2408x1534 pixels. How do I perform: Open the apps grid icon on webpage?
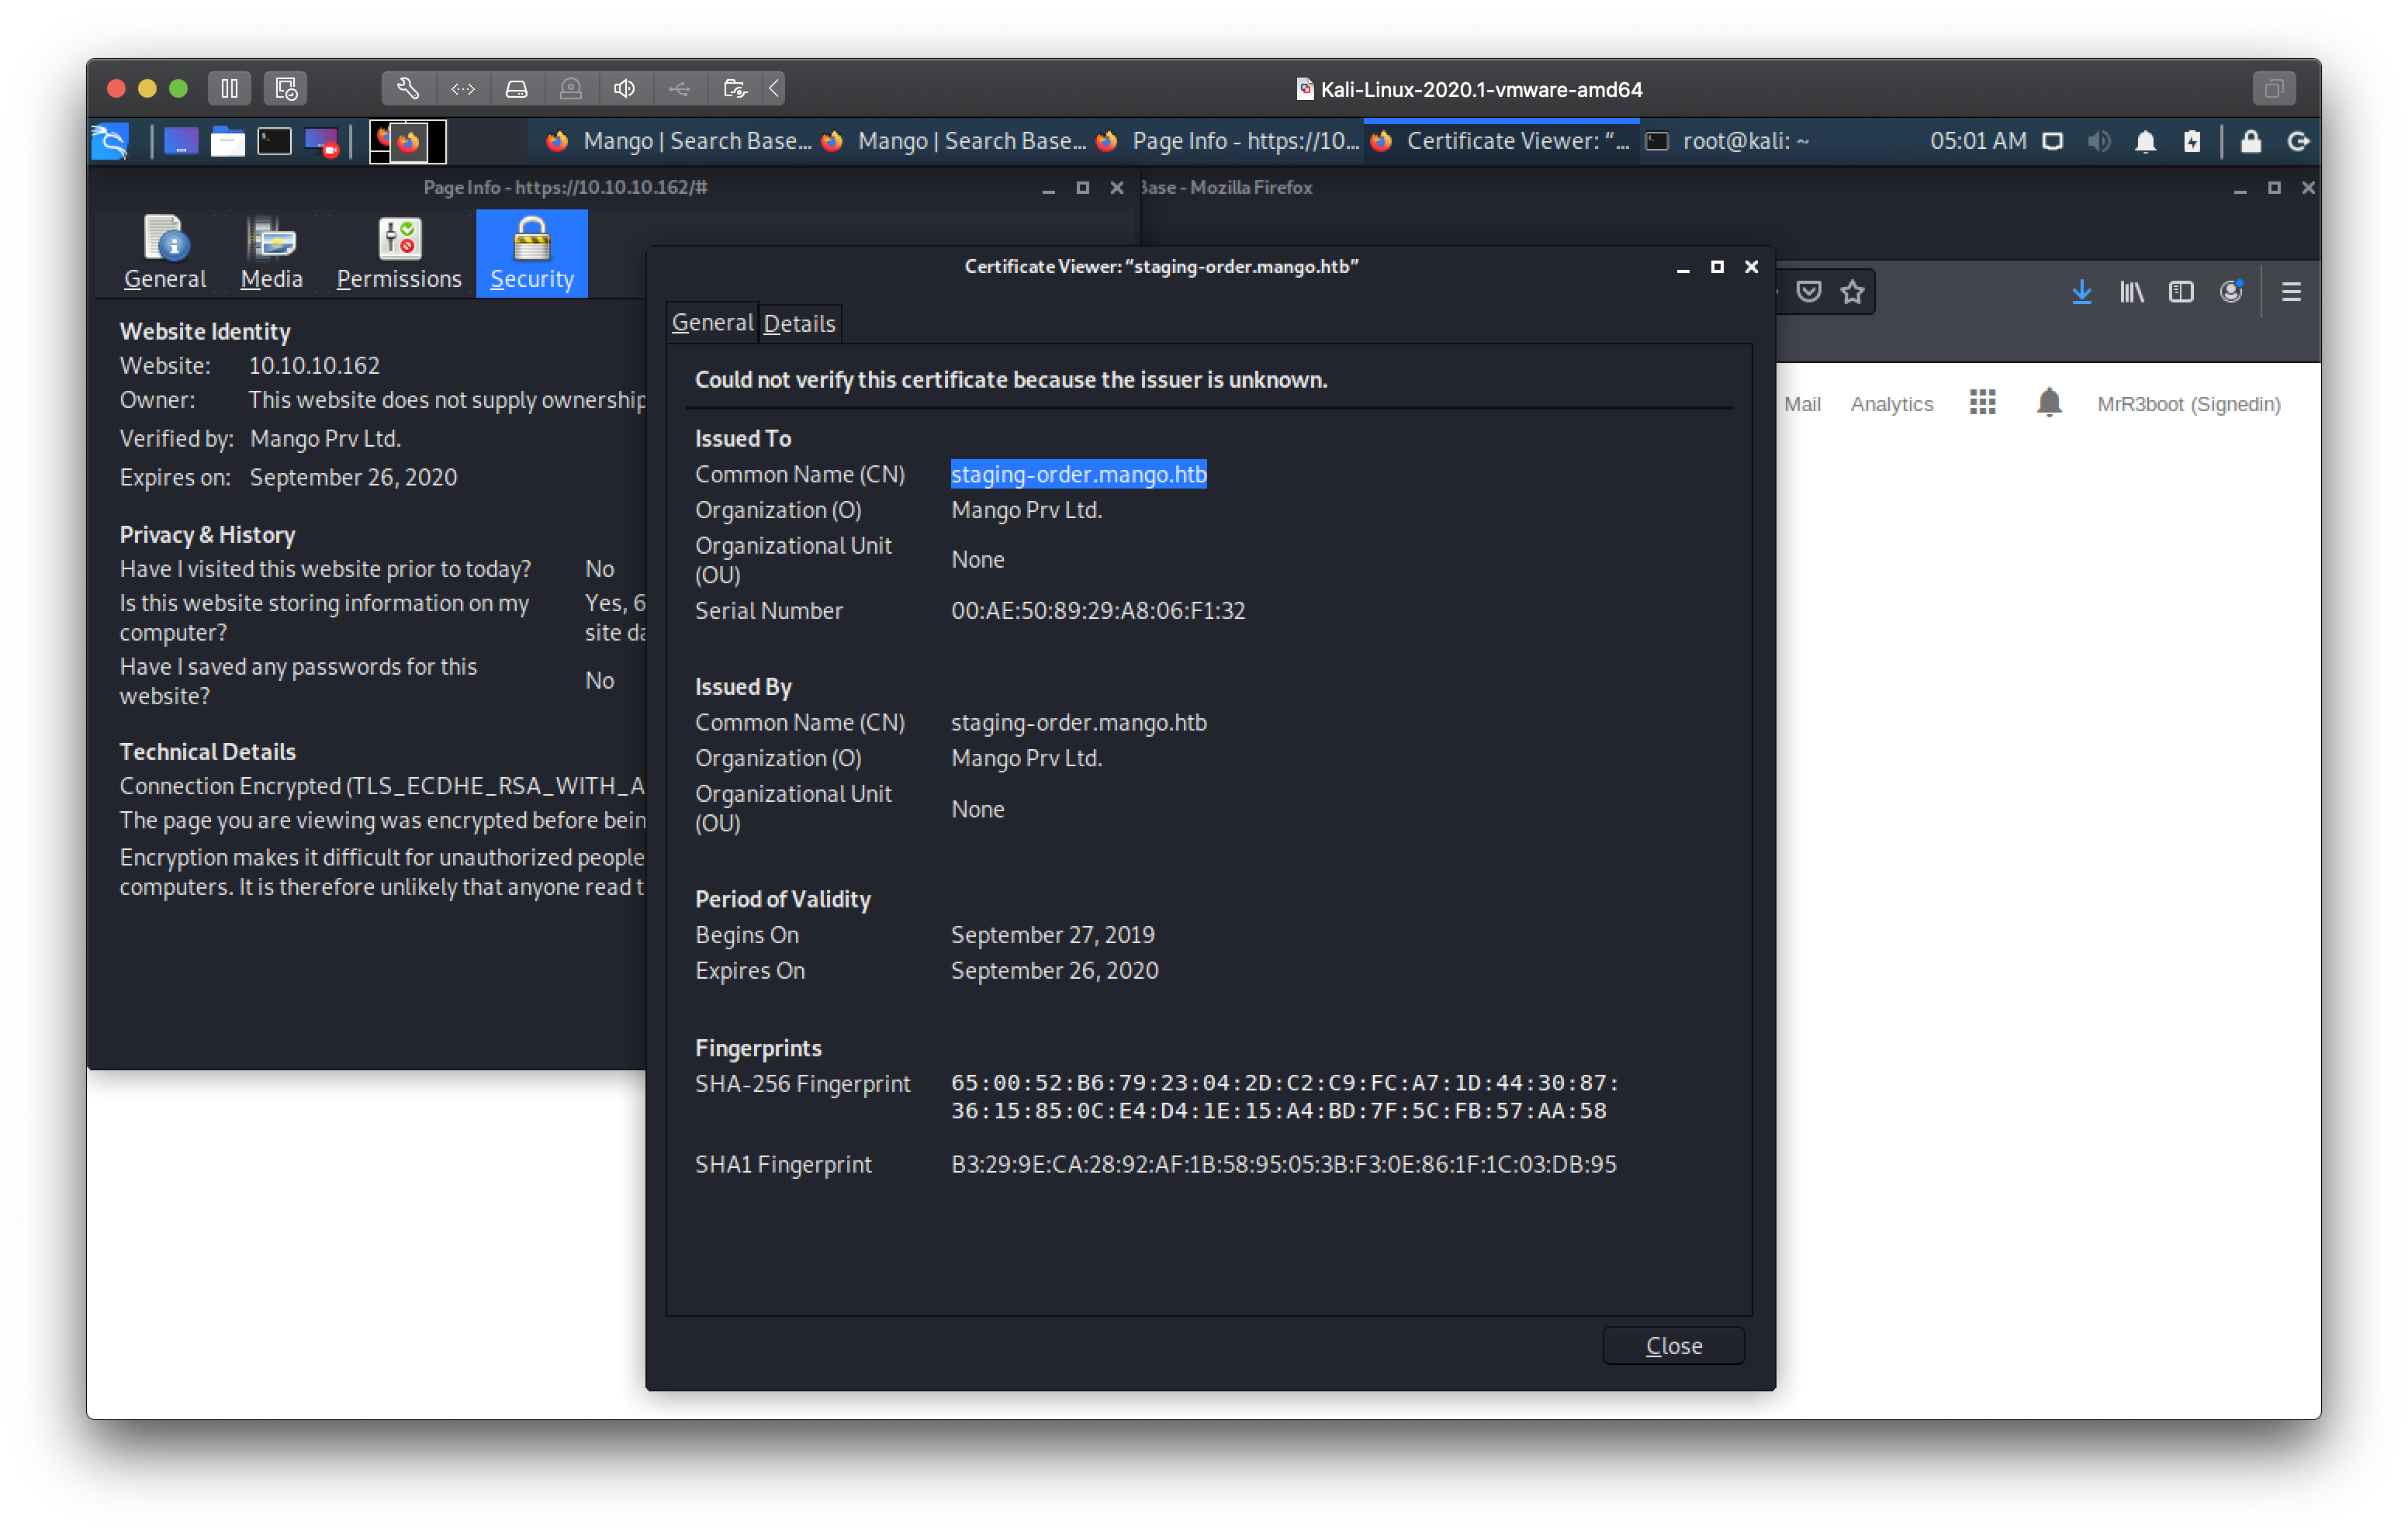[1982, 403]
